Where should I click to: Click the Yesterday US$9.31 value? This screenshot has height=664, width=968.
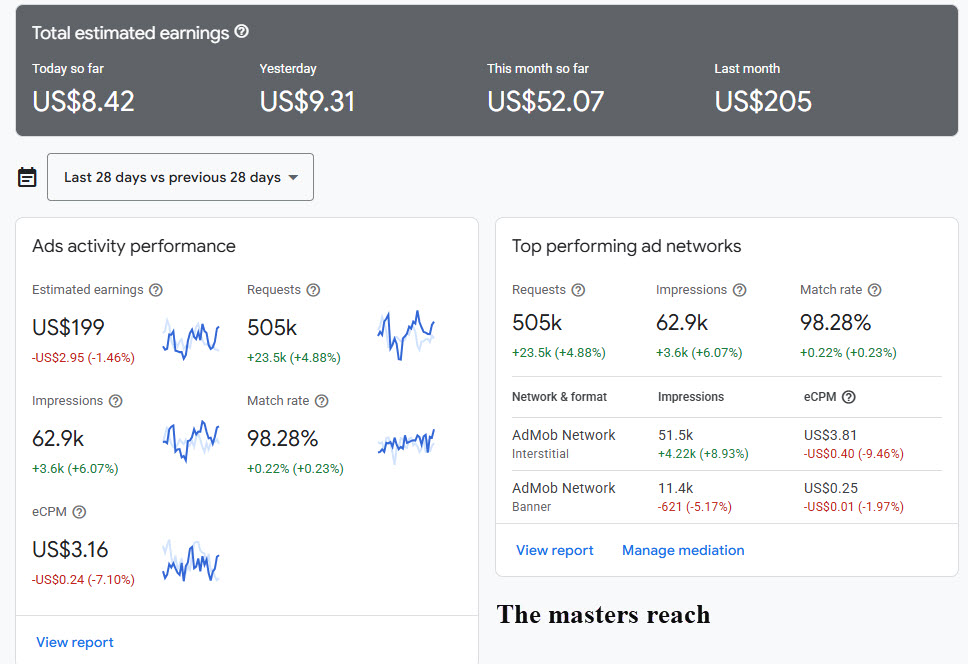[307, 102]
